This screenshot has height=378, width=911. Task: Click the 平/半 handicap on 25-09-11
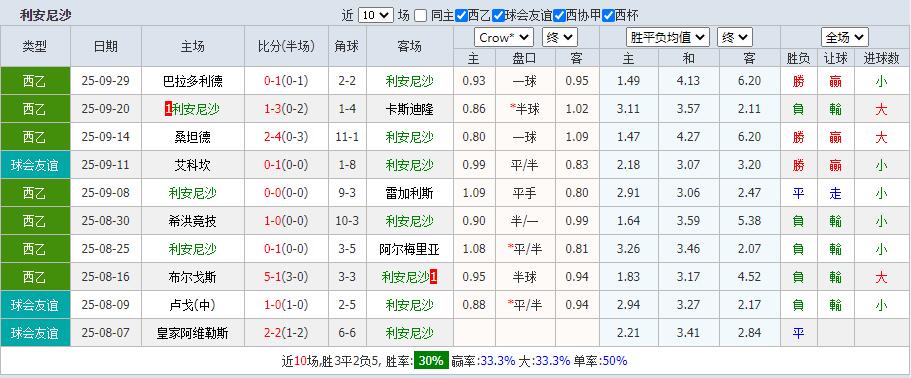click(x=525, y=165)
